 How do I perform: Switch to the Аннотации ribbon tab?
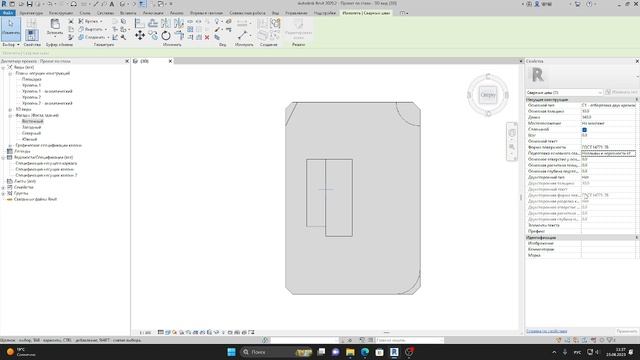click(x=153, y=13)
